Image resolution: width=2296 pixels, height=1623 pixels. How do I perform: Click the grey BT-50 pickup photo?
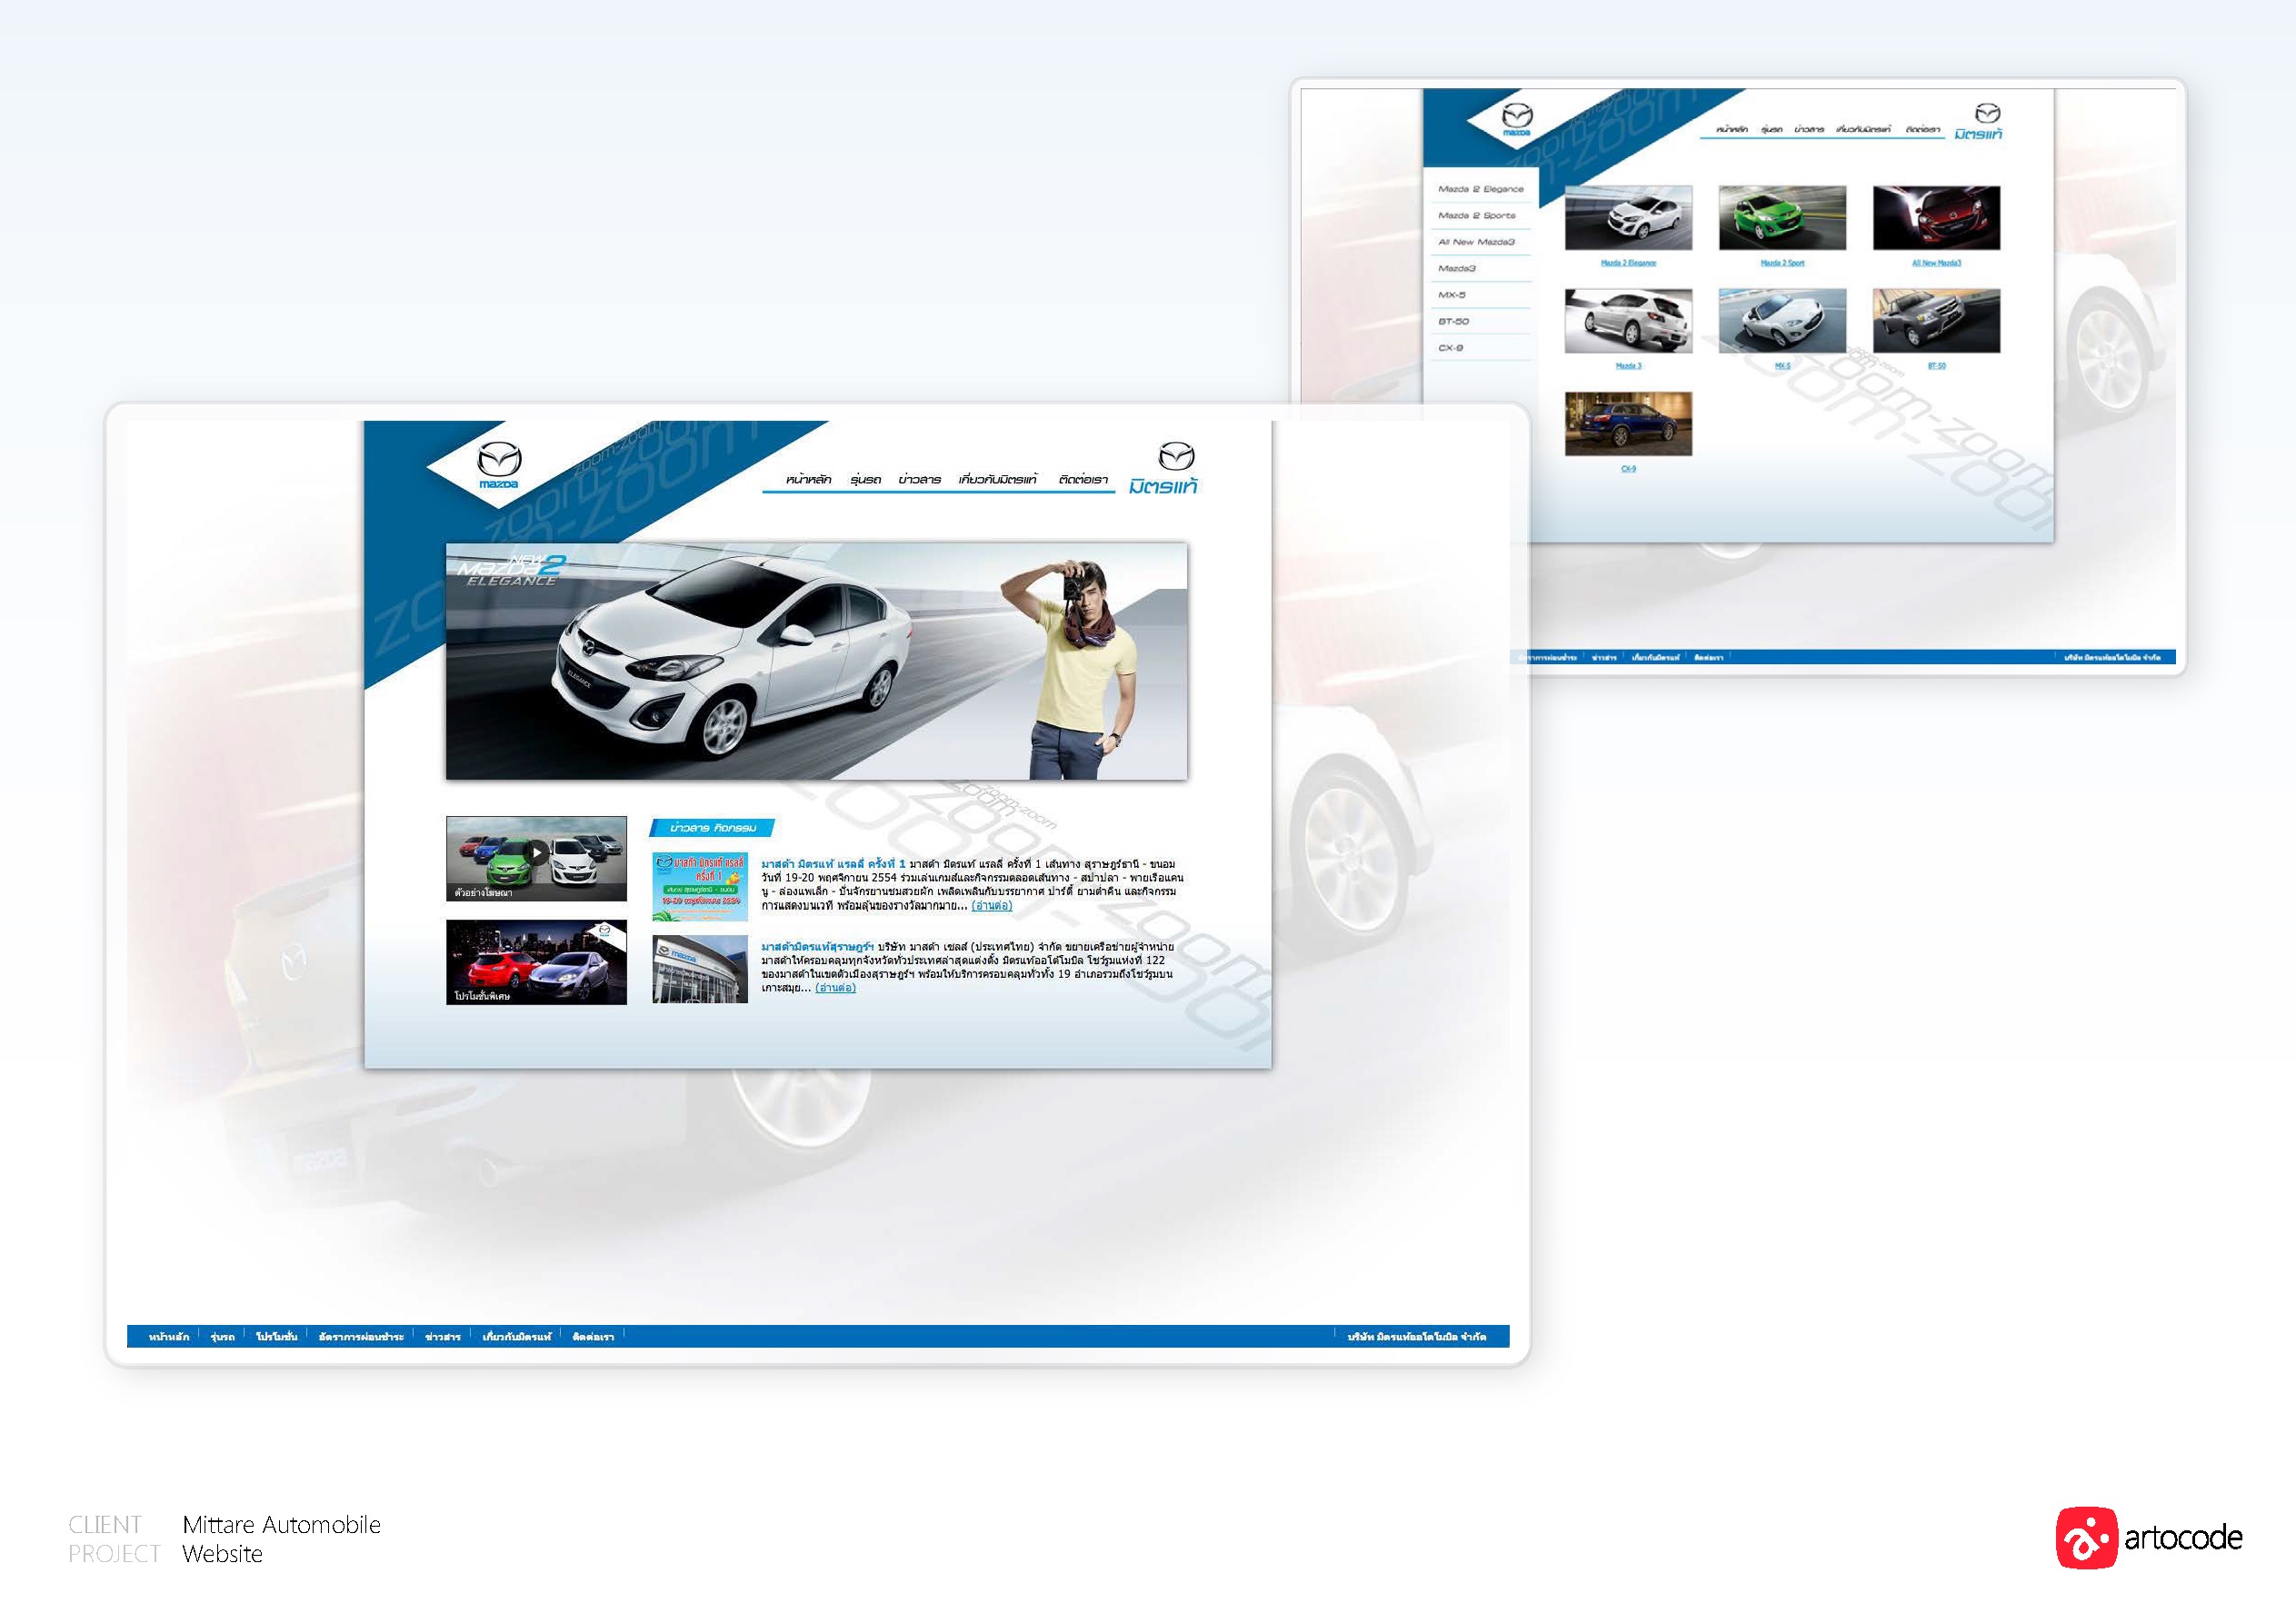1936,321
